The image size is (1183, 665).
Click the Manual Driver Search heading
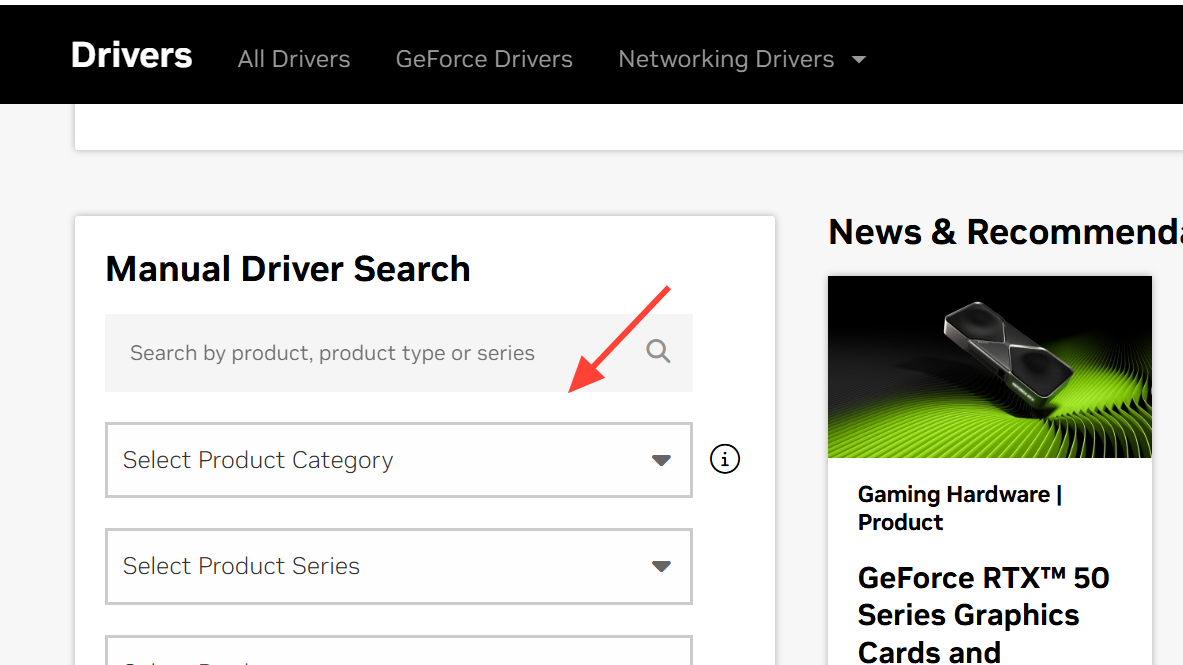pos(288,269)
